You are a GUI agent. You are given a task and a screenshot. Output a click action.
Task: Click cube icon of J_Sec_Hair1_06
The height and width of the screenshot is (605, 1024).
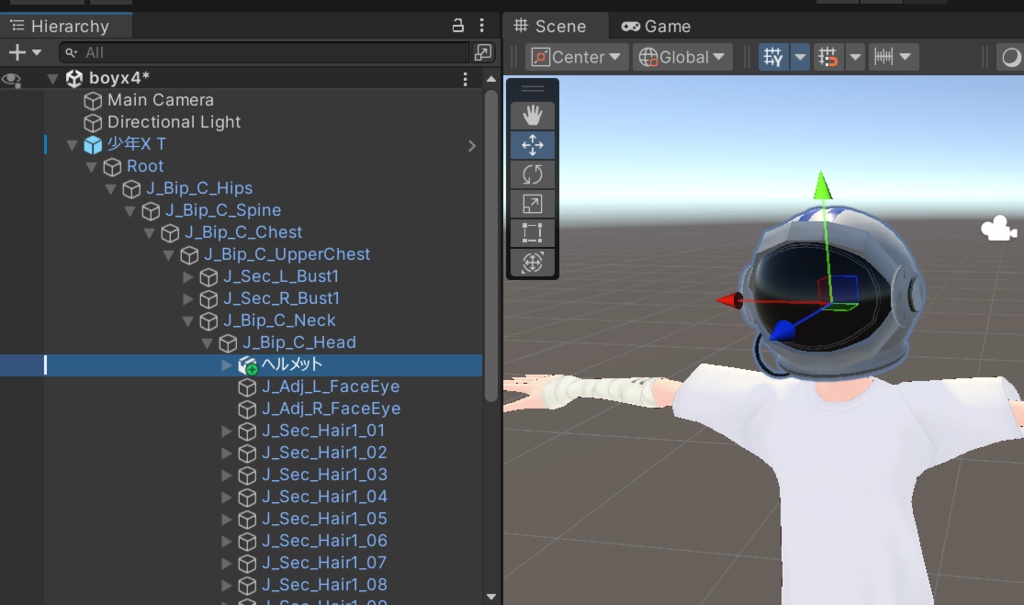[247, 542]
